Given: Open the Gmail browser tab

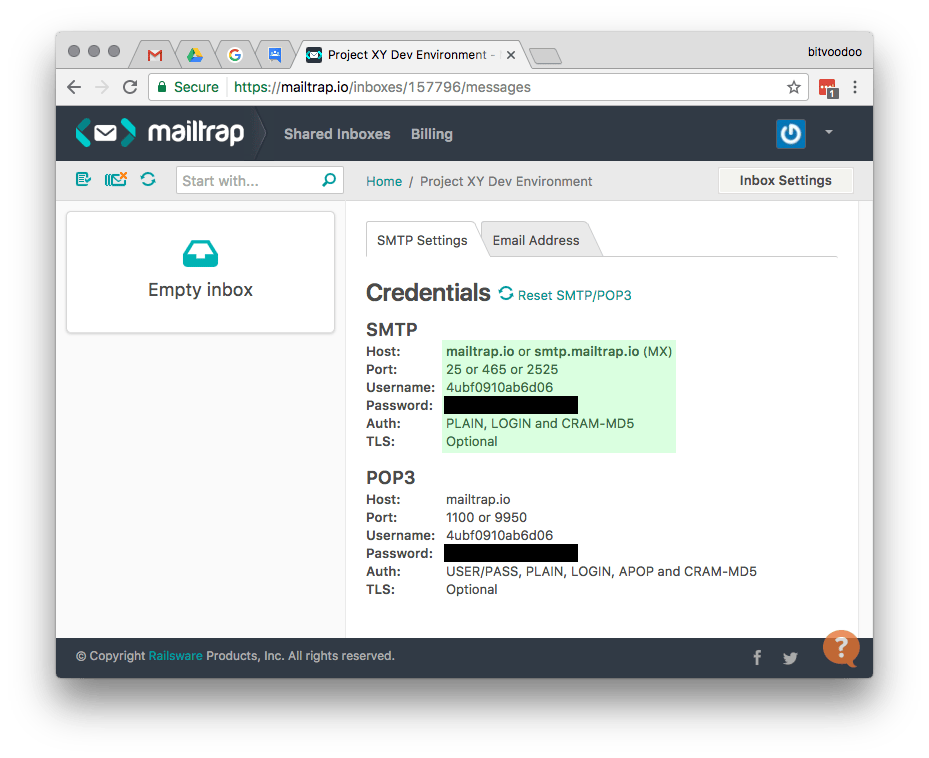Looking at the screenshot, I should point(155,55).
